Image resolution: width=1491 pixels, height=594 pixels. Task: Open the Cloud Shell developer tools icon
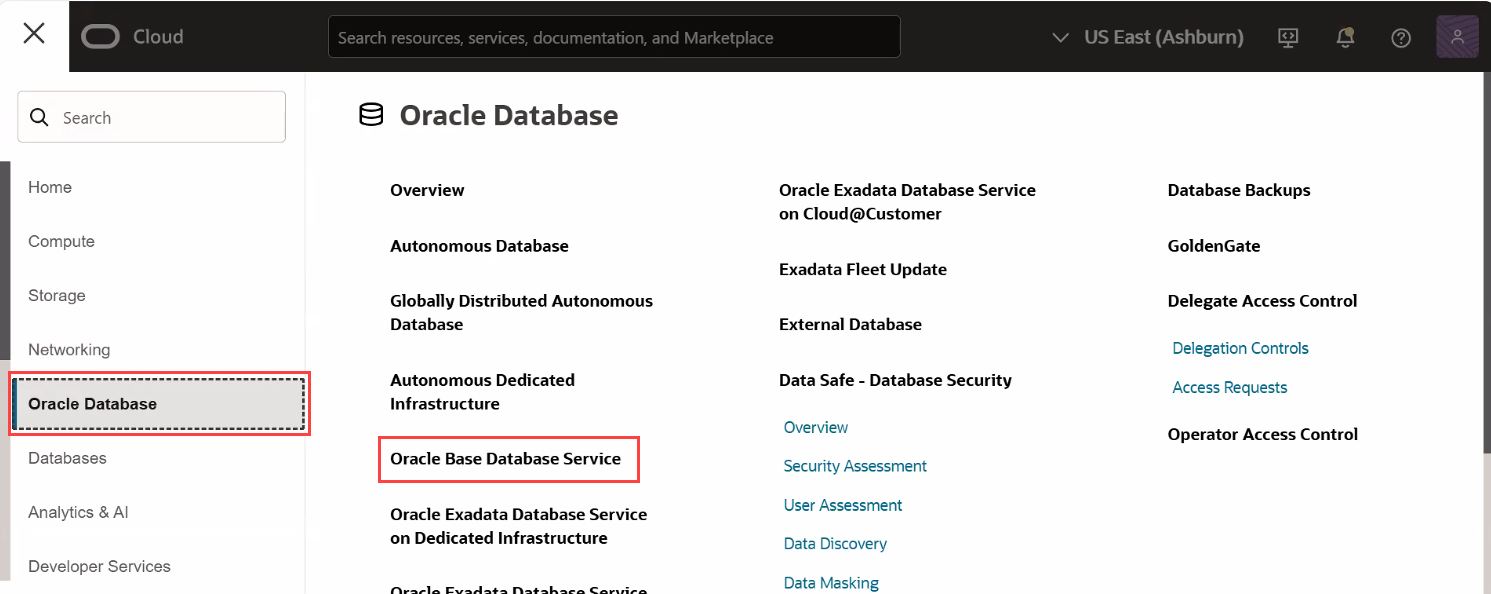tap(1288, 37)
